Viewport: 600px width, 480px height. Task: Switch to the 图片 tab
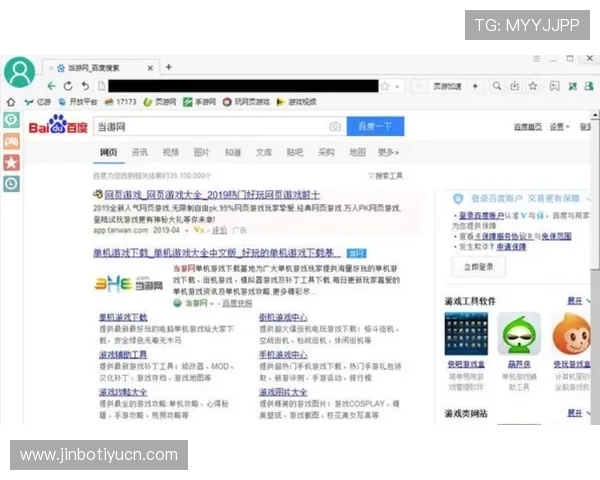point(202,152)
